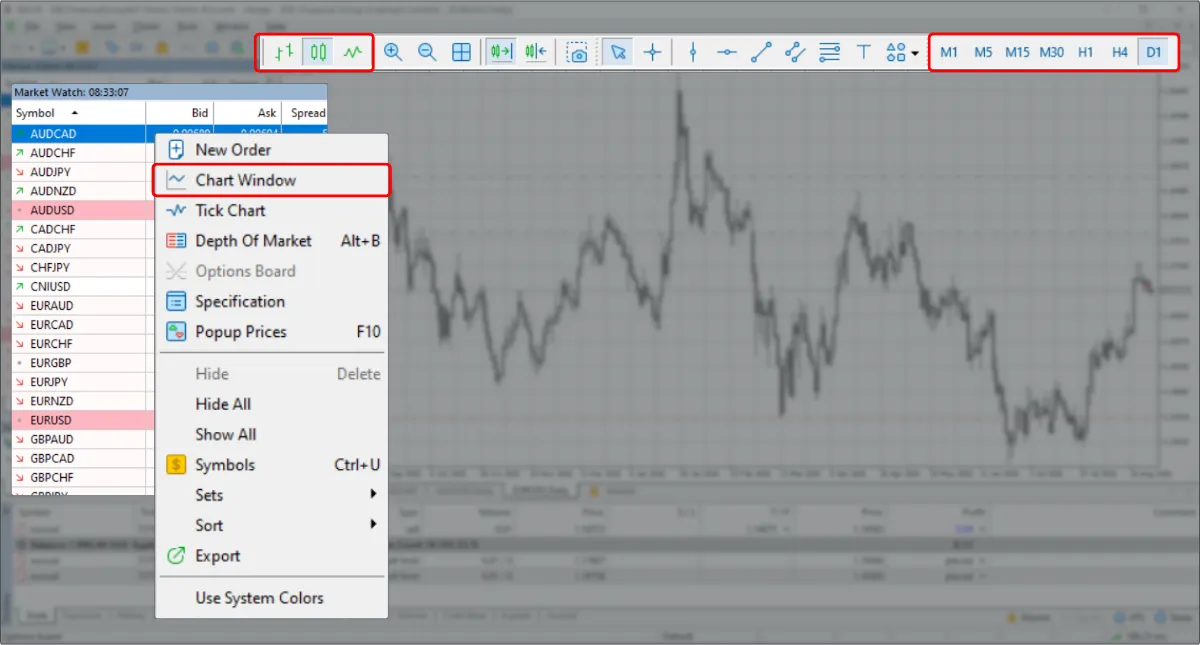
Task: Switch chart to candlestick mode
Action: pos(318,52)
